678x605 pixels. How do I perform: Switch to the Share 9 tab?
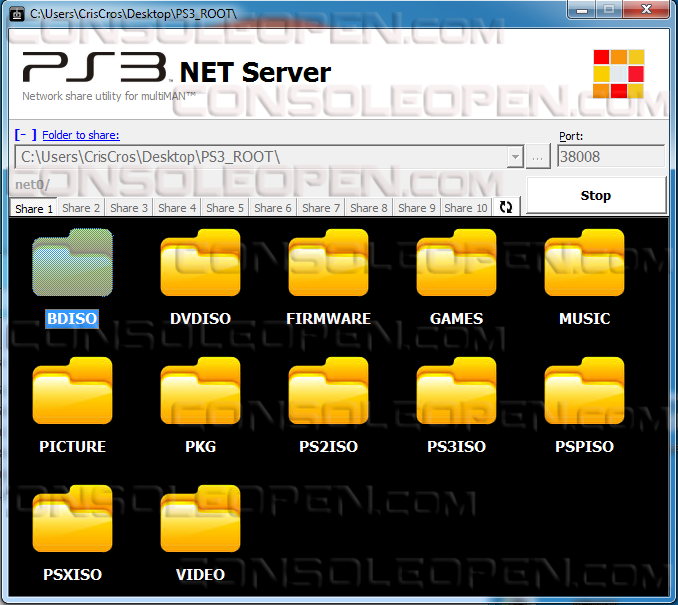pyautogui.click(x=417, y=208)
